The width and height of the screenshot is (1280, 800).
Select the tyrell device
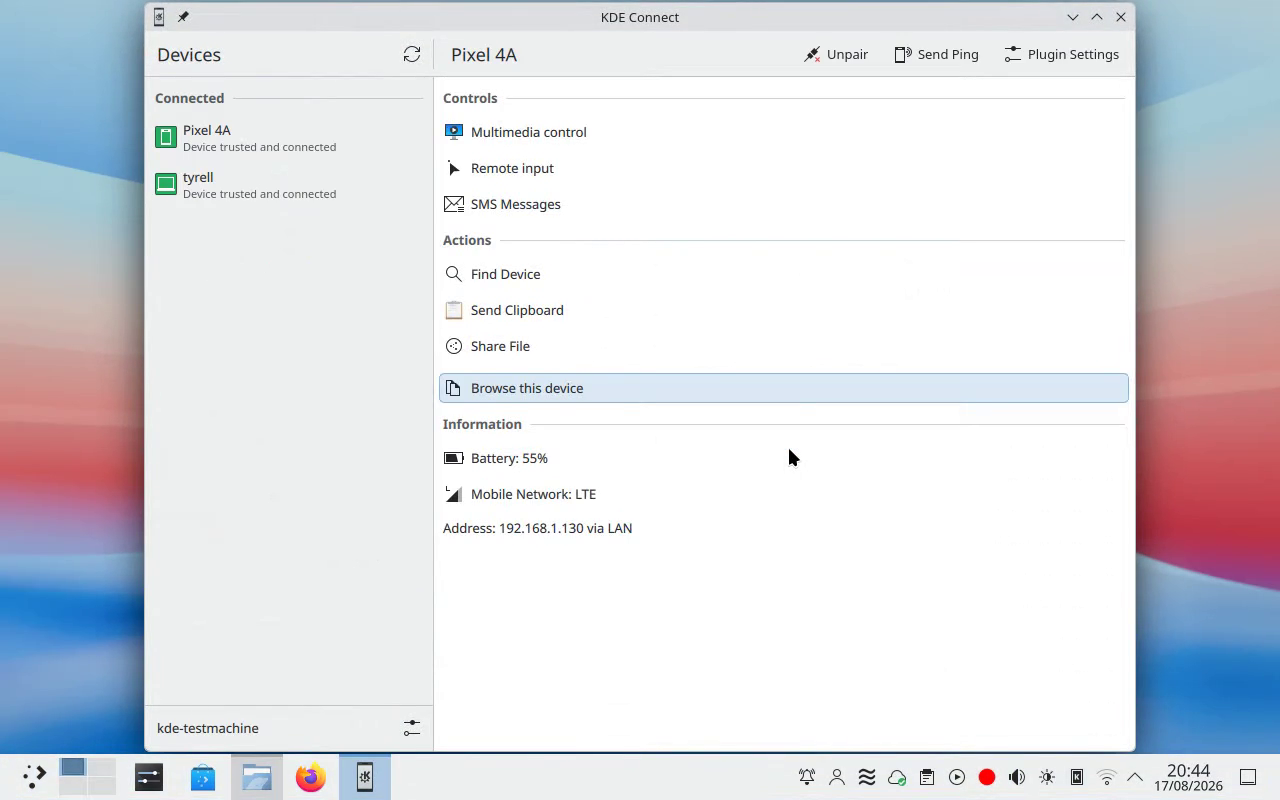[289, 185]
